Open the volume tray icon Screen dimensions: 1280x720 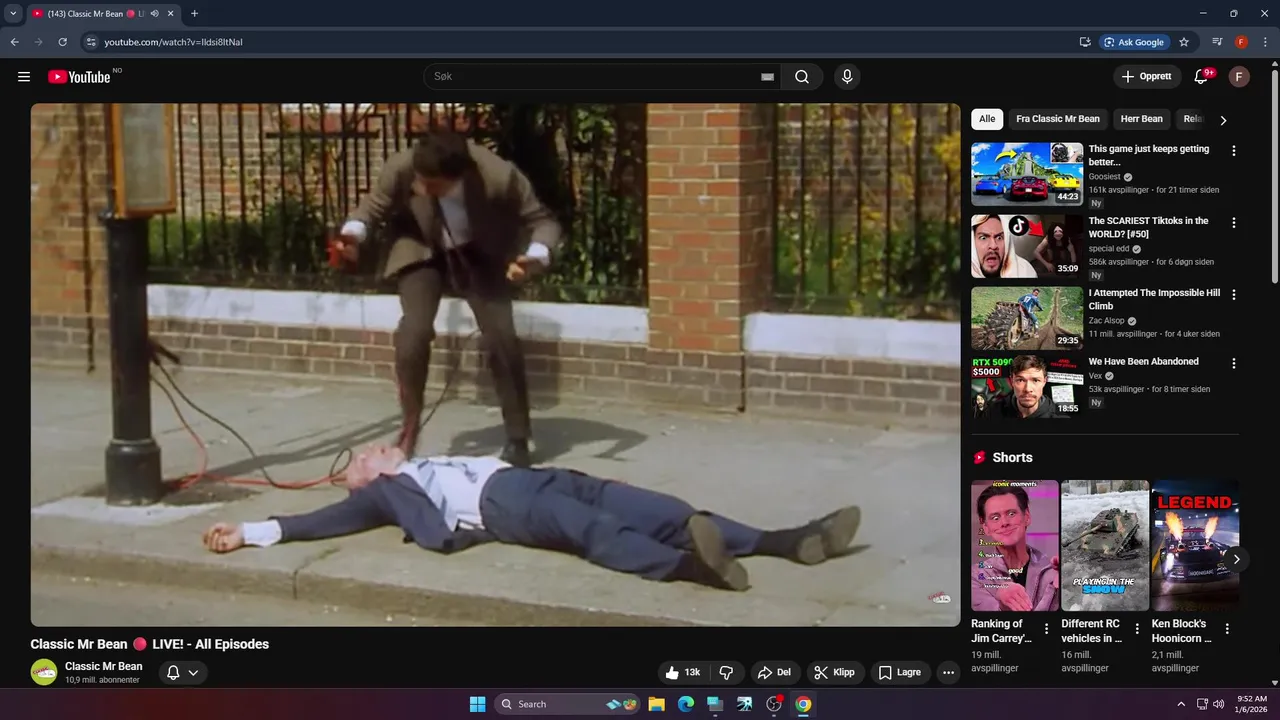point(1218,704)
